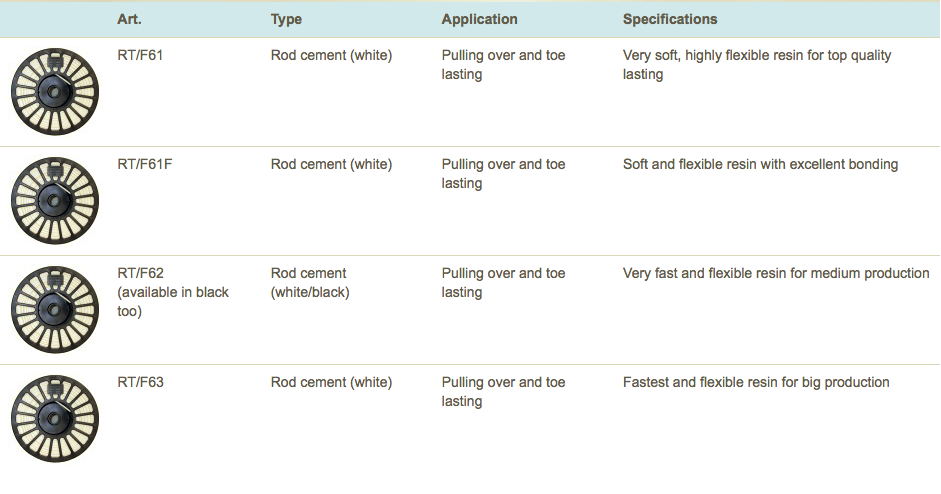Click 'Fastest and flexible resin for big production' text
941x494 pixels.
coord(756,382)
